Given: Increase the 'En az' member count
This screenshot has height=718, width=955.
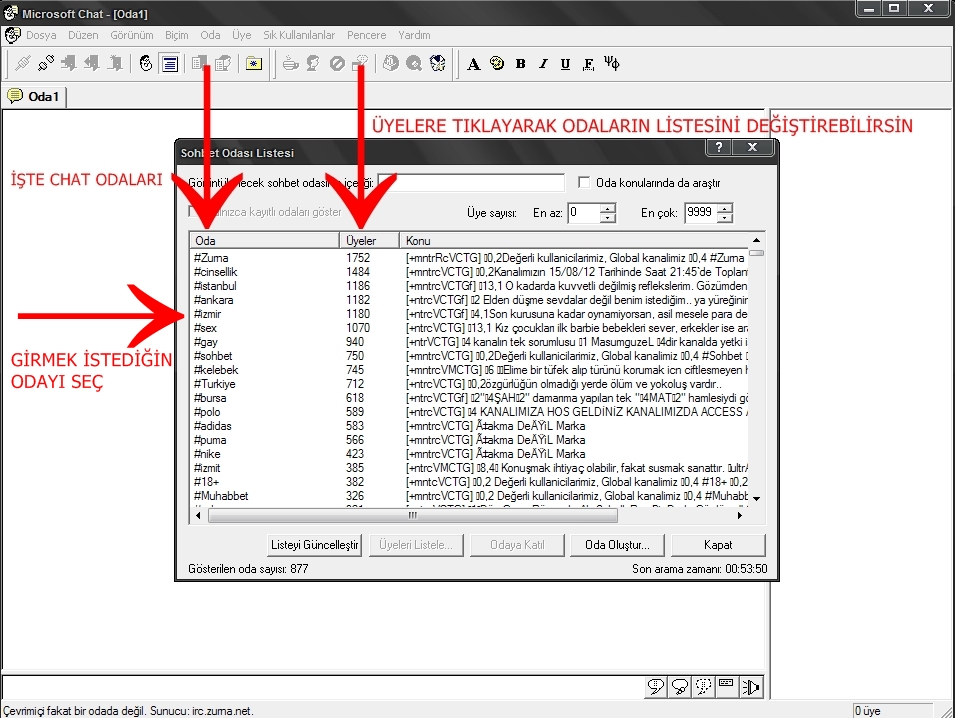Looking at the screenshot, I should 608,208.
